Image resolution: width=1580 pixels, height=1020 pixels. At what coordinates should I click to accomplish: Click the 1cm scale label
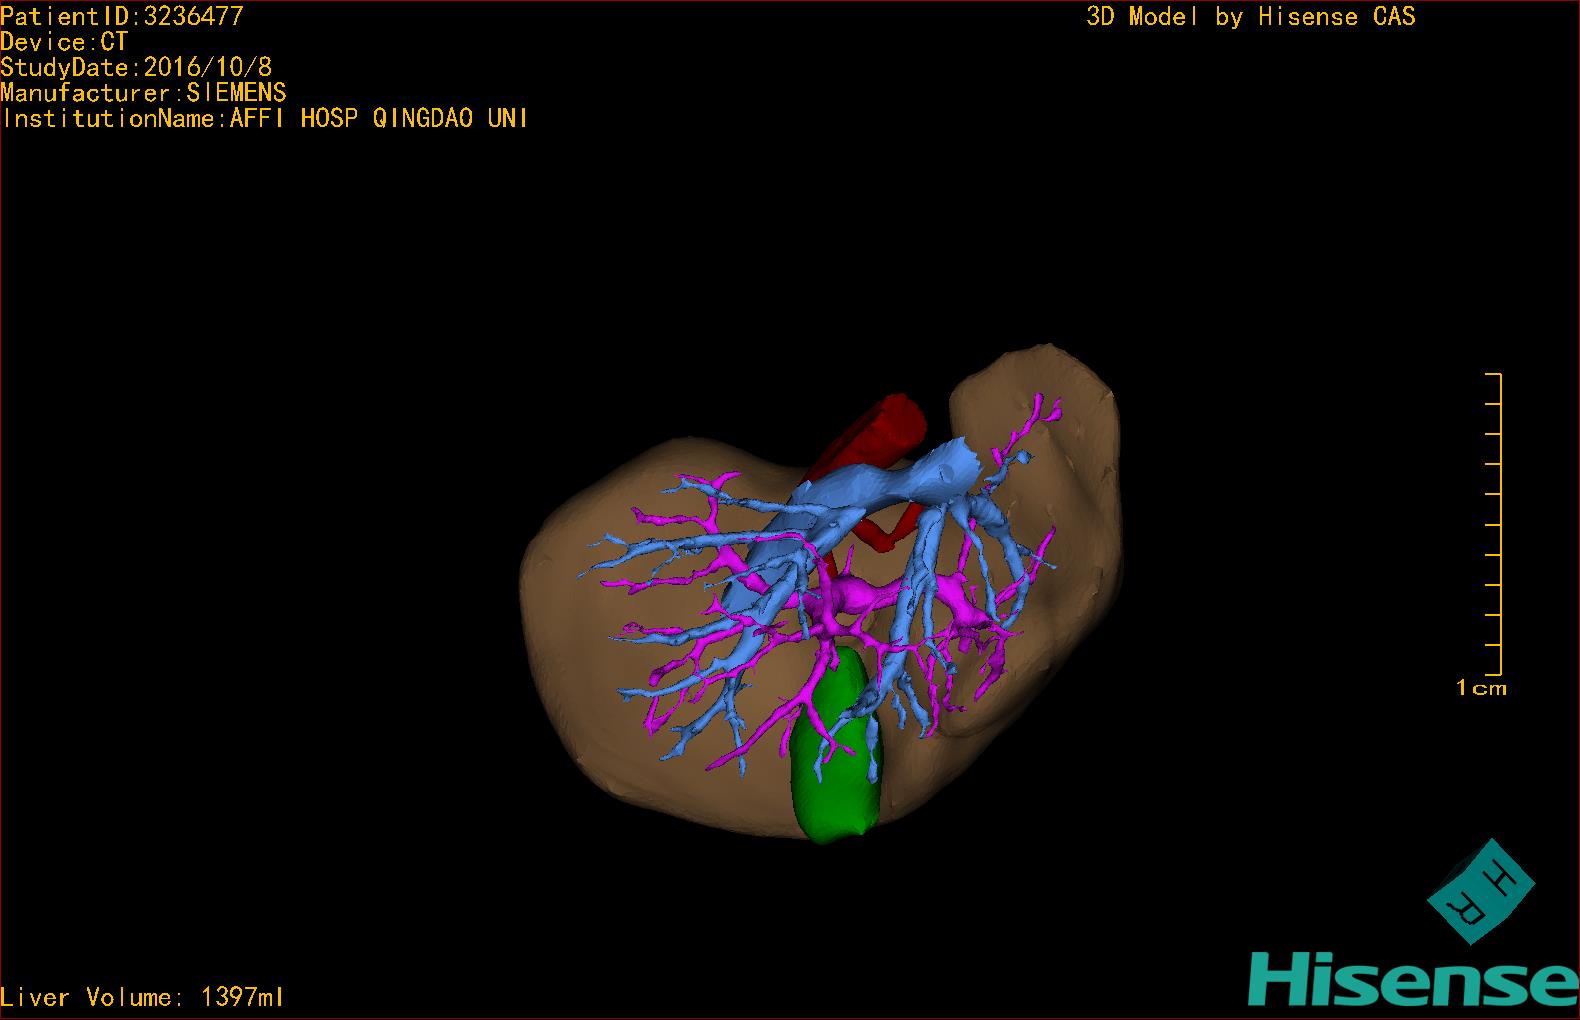coord(1481,688)
